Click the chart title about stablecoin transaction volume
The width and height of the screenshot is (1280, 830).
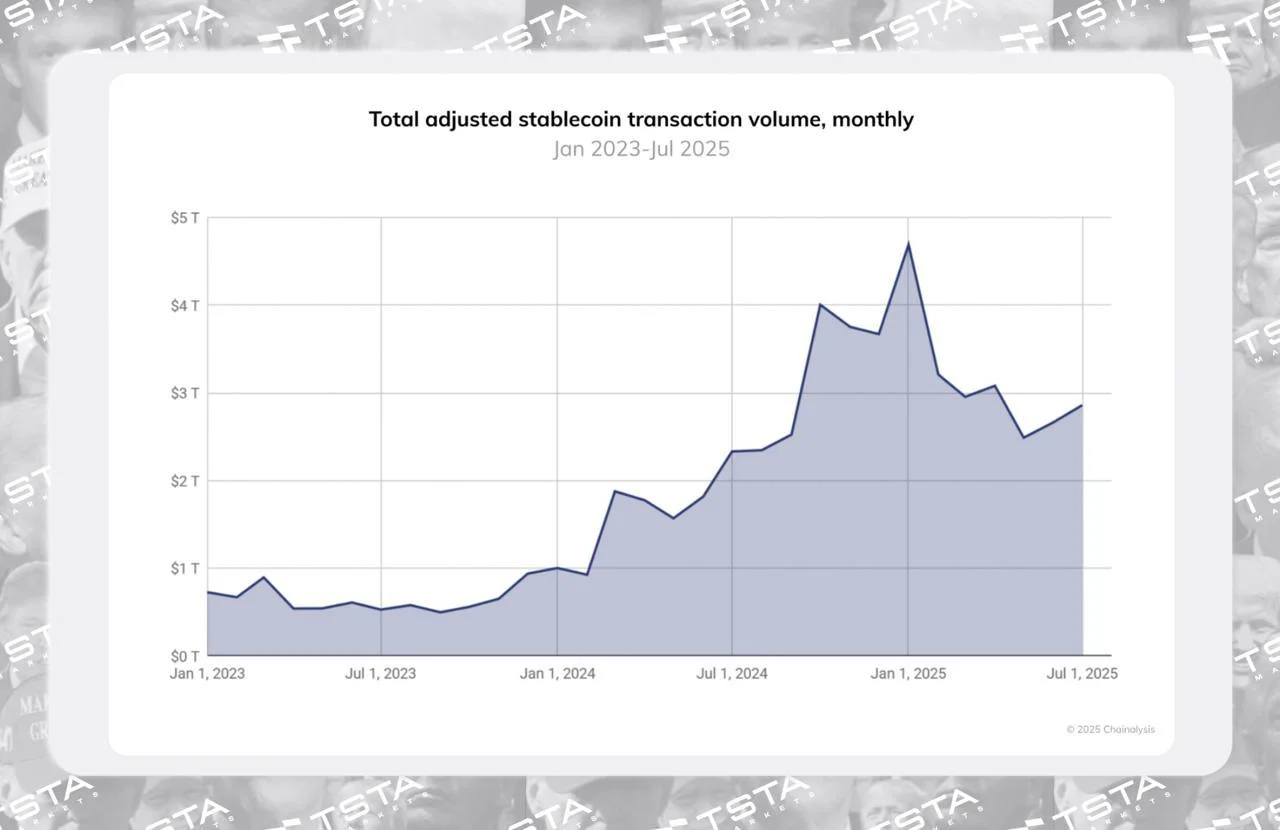coord(641,119)
